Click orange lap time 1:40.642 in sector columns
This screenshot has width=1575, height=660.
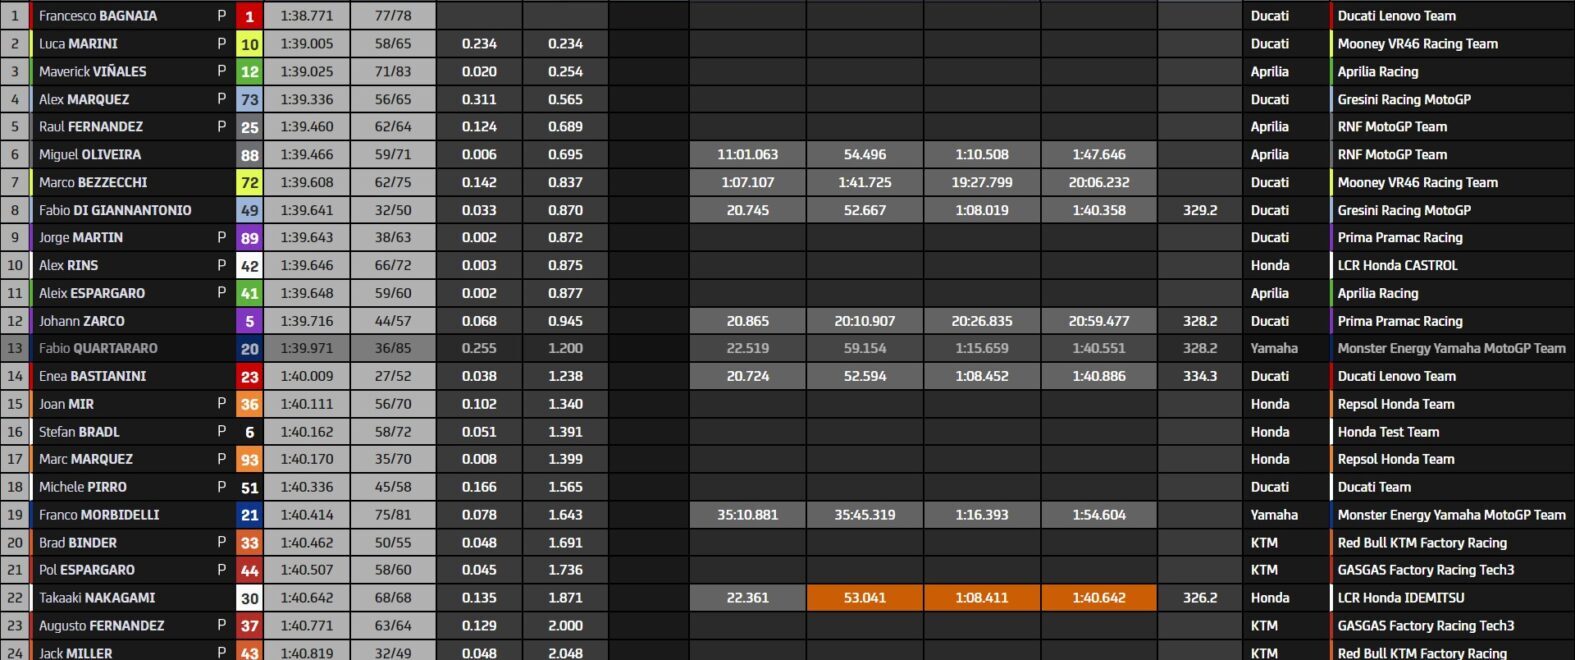click(1099, 599)
